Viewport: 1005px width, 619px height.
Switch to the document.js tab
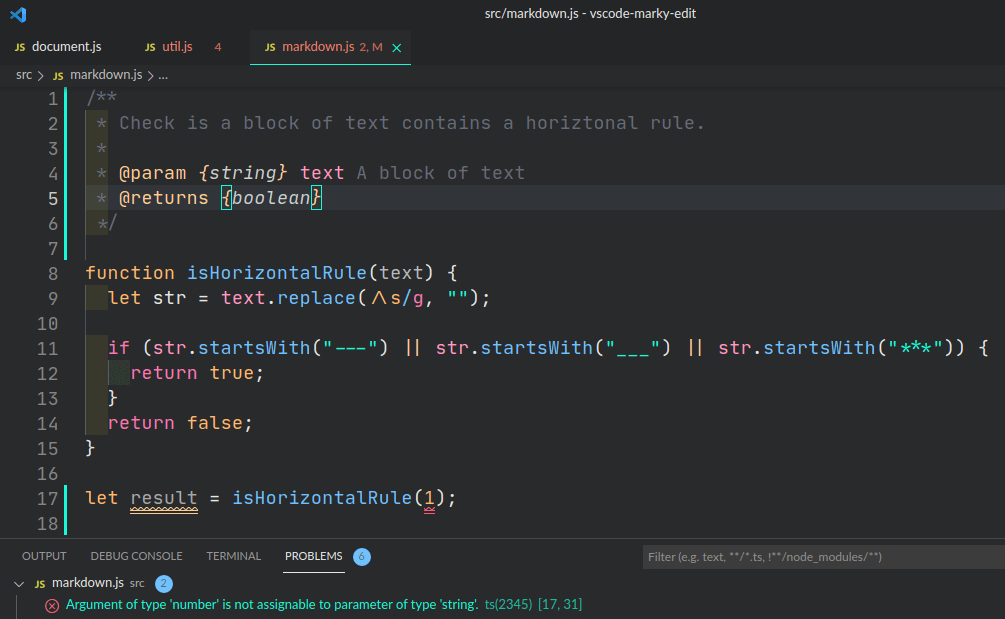pyautogui.click(x=67, y=46)
